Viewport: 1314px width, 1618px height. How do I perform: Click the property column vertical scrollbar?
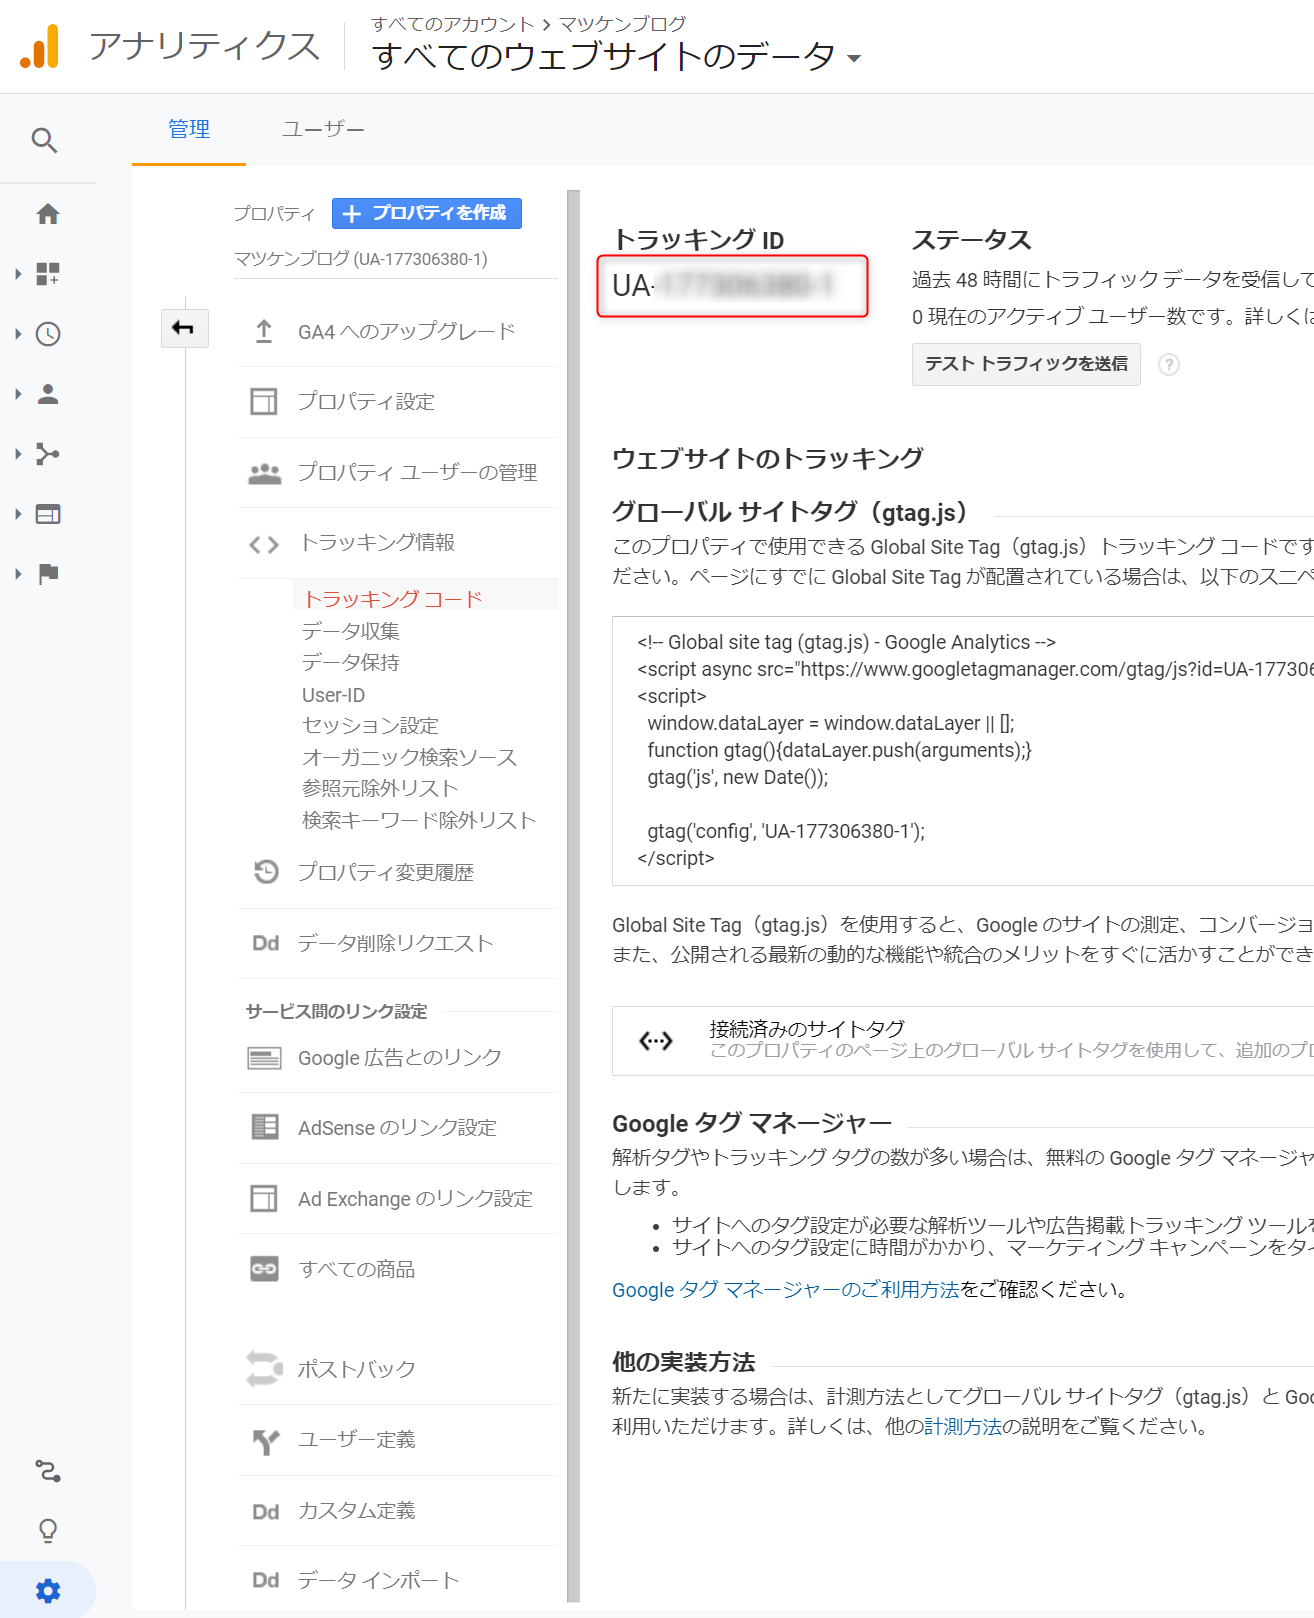click(x=573, y=896)
